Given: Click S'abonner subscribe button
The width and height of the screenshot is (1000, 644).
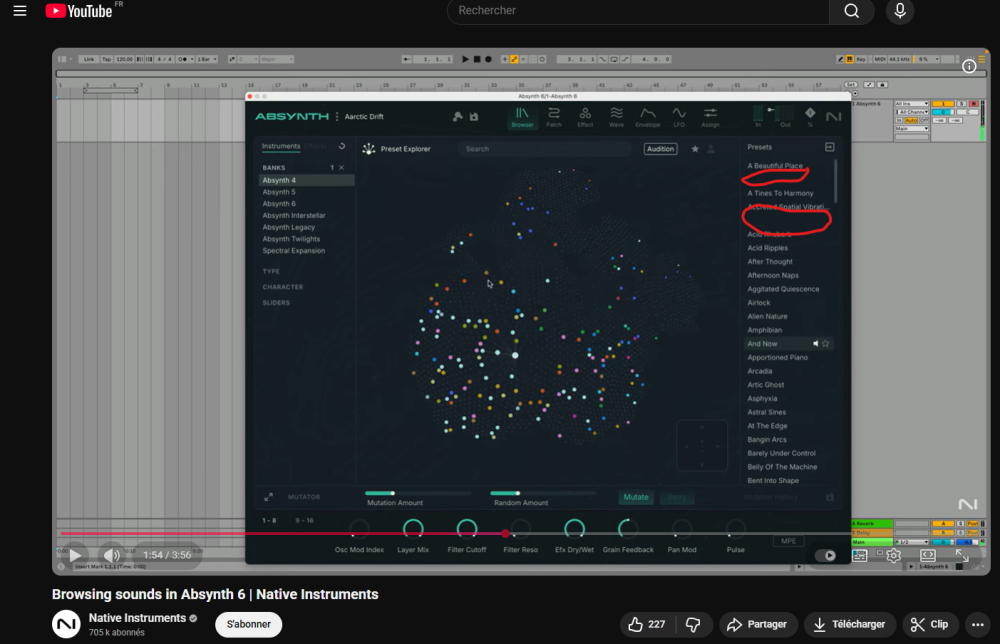Looking at the screenshot, I should (x=249, y=624).
